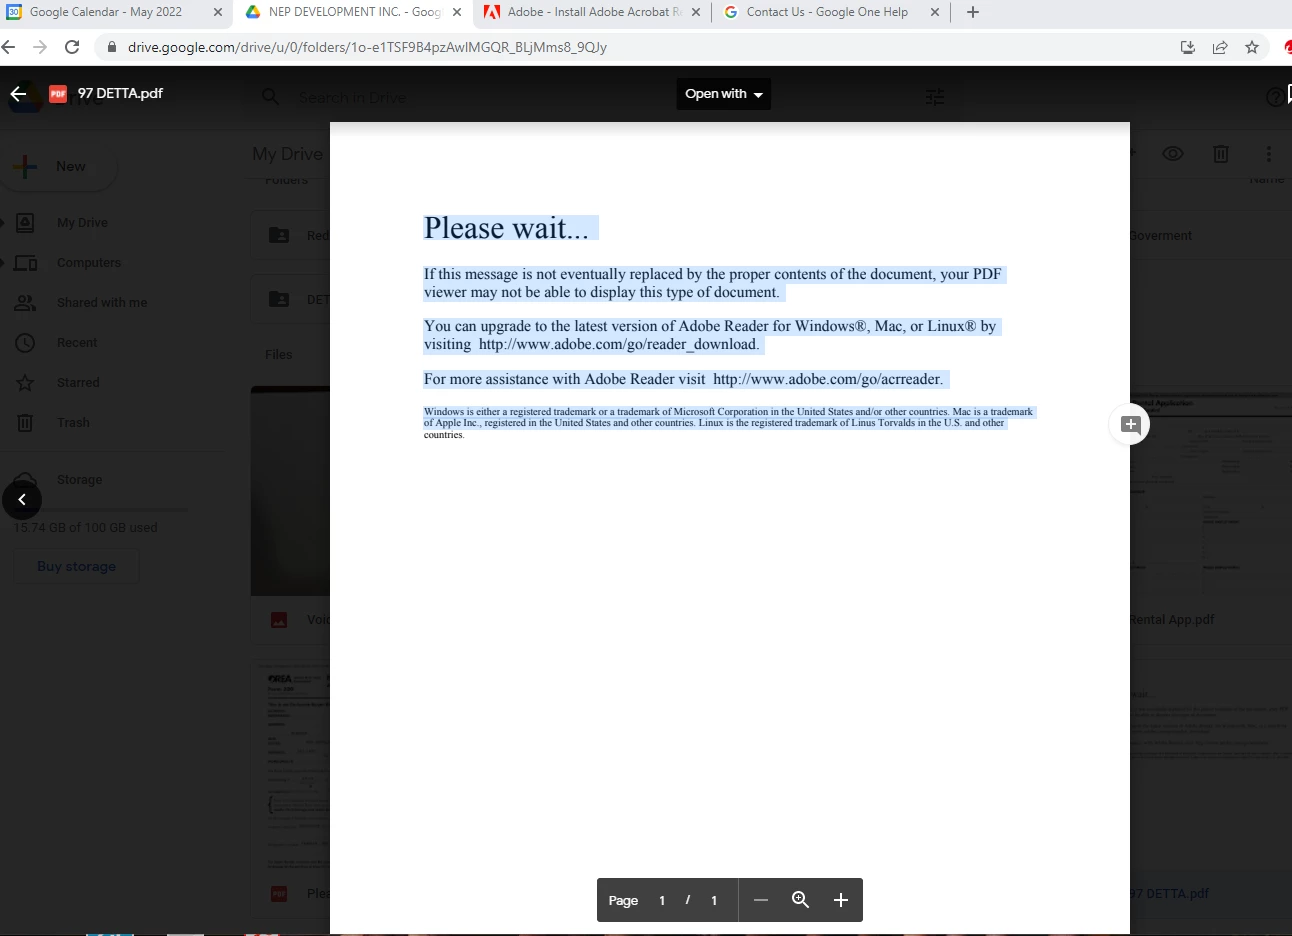Click the 97 DETTA.pdf file title

coord(120,93)
